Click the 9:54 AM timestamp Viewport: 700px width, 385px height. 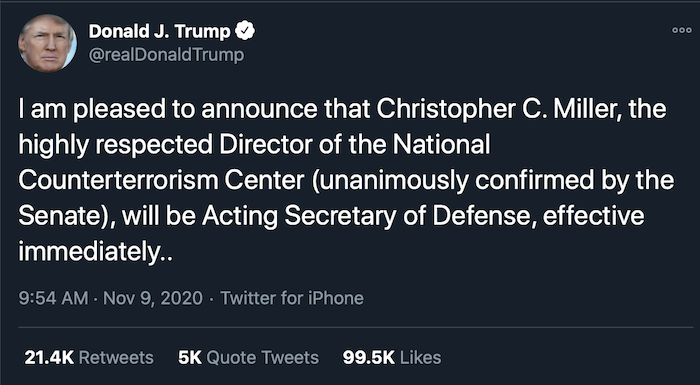[x=53, y=298]
